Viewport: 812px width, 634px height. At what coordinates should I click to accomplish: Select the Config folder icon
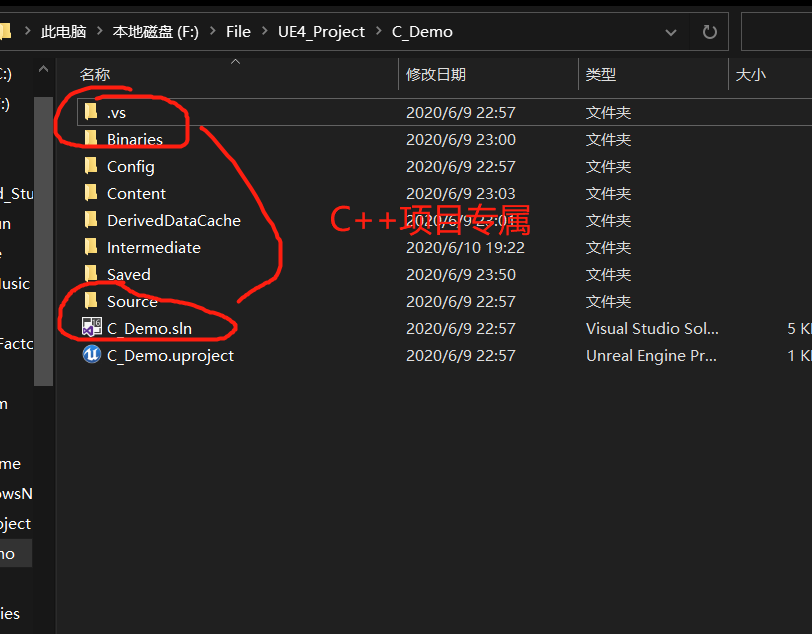[x=91, y=166]
